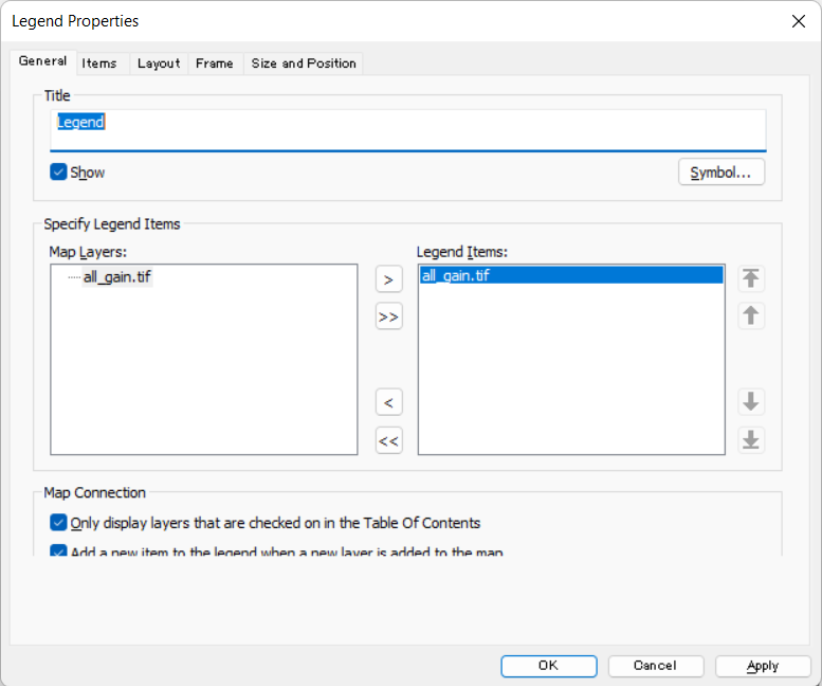Open the Symbol dialog for the title
The image size is (822, 686).
pyautogui.click(x=721, y=171)
